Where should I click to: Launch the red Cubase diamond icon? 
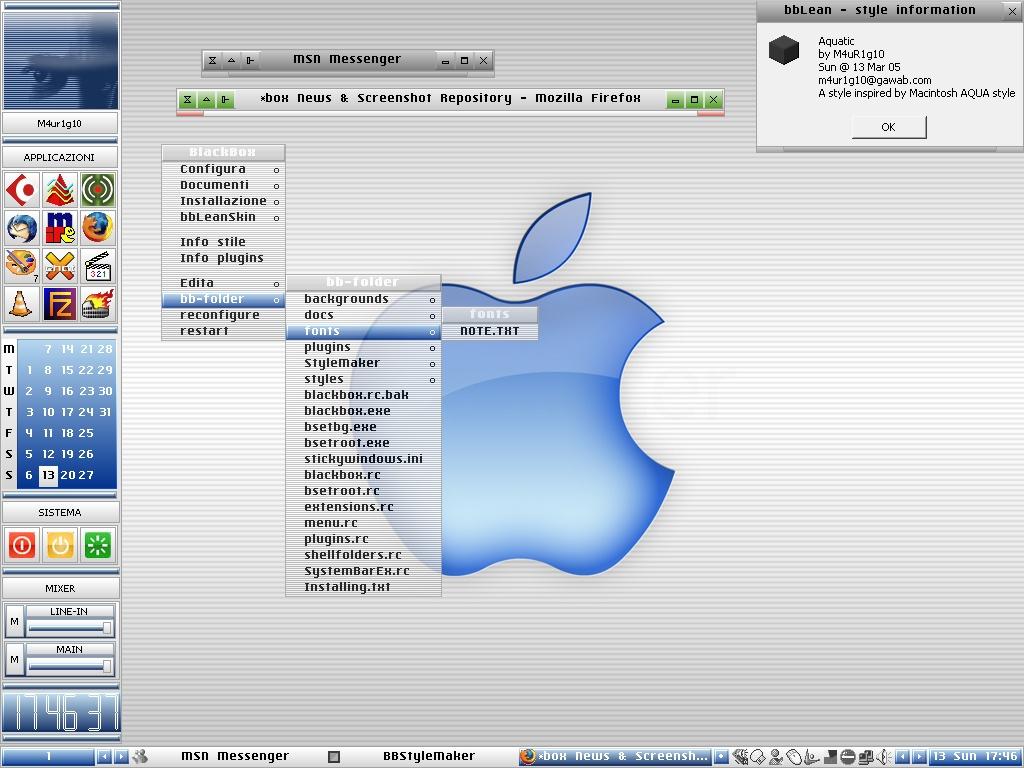click(22, 190)
